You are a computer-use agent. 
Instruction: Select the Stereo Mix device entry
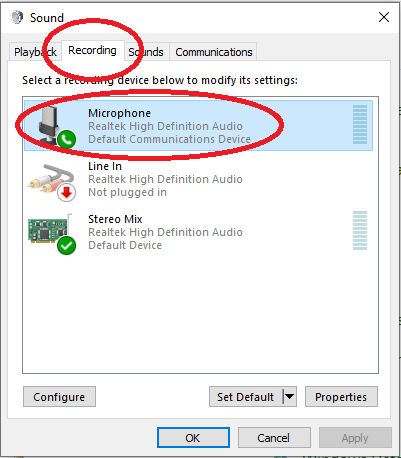pyautogui.click(x=198, y=232)
